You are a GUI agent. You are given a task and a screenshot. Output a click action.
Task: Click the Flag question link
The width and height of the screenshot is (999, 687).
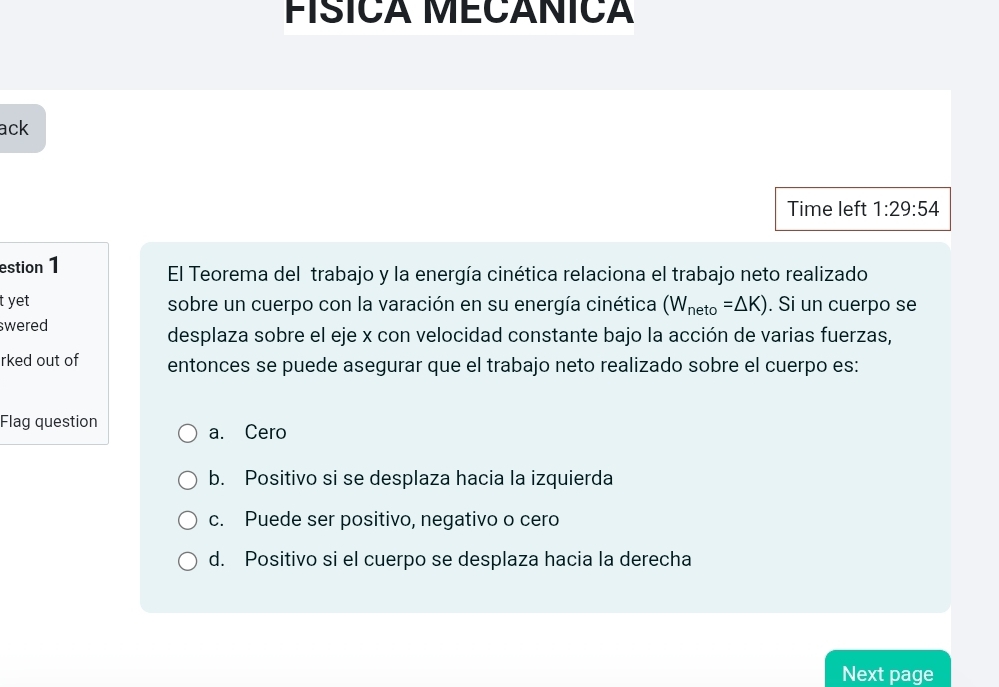tap(48, 421)
